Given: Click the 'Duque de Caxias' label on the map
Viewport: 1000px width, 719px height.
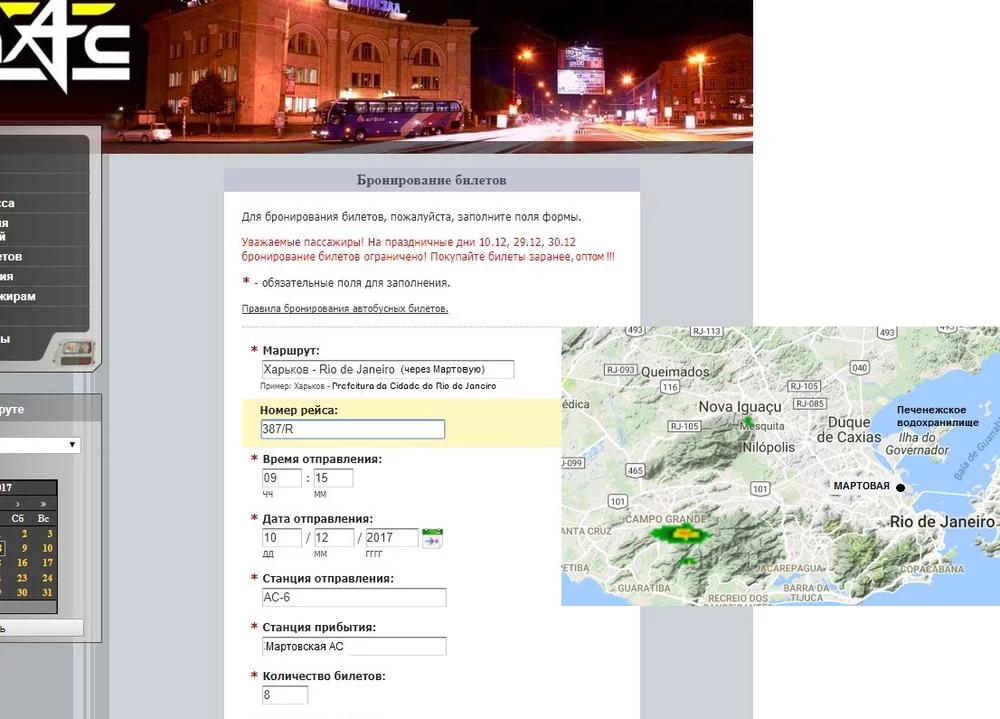Looking at the screenshot, I should point(849,429).
